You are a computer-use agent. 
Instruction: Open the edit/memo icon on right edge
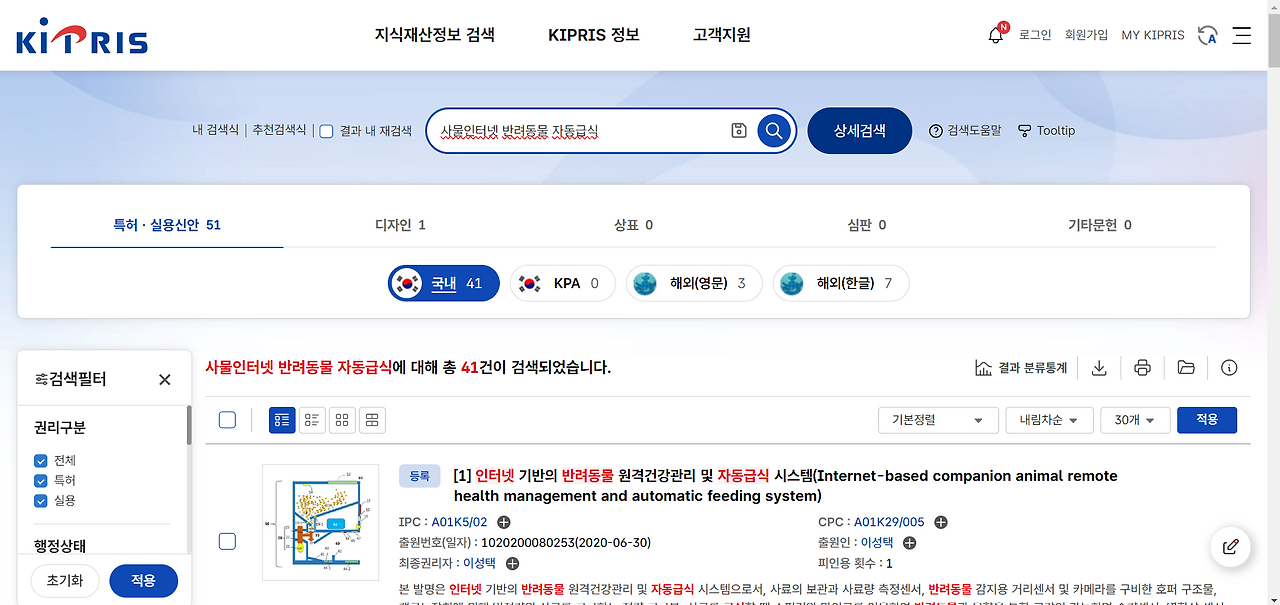tap(1230, 547)
